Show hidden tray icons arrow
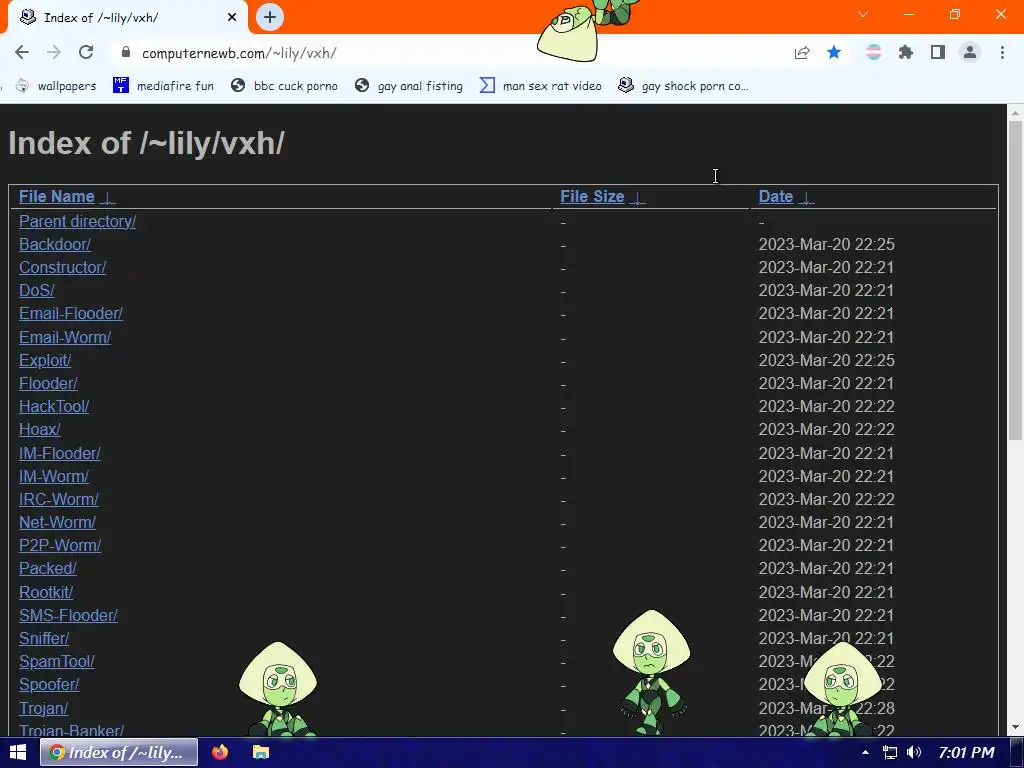 point(865,752)
